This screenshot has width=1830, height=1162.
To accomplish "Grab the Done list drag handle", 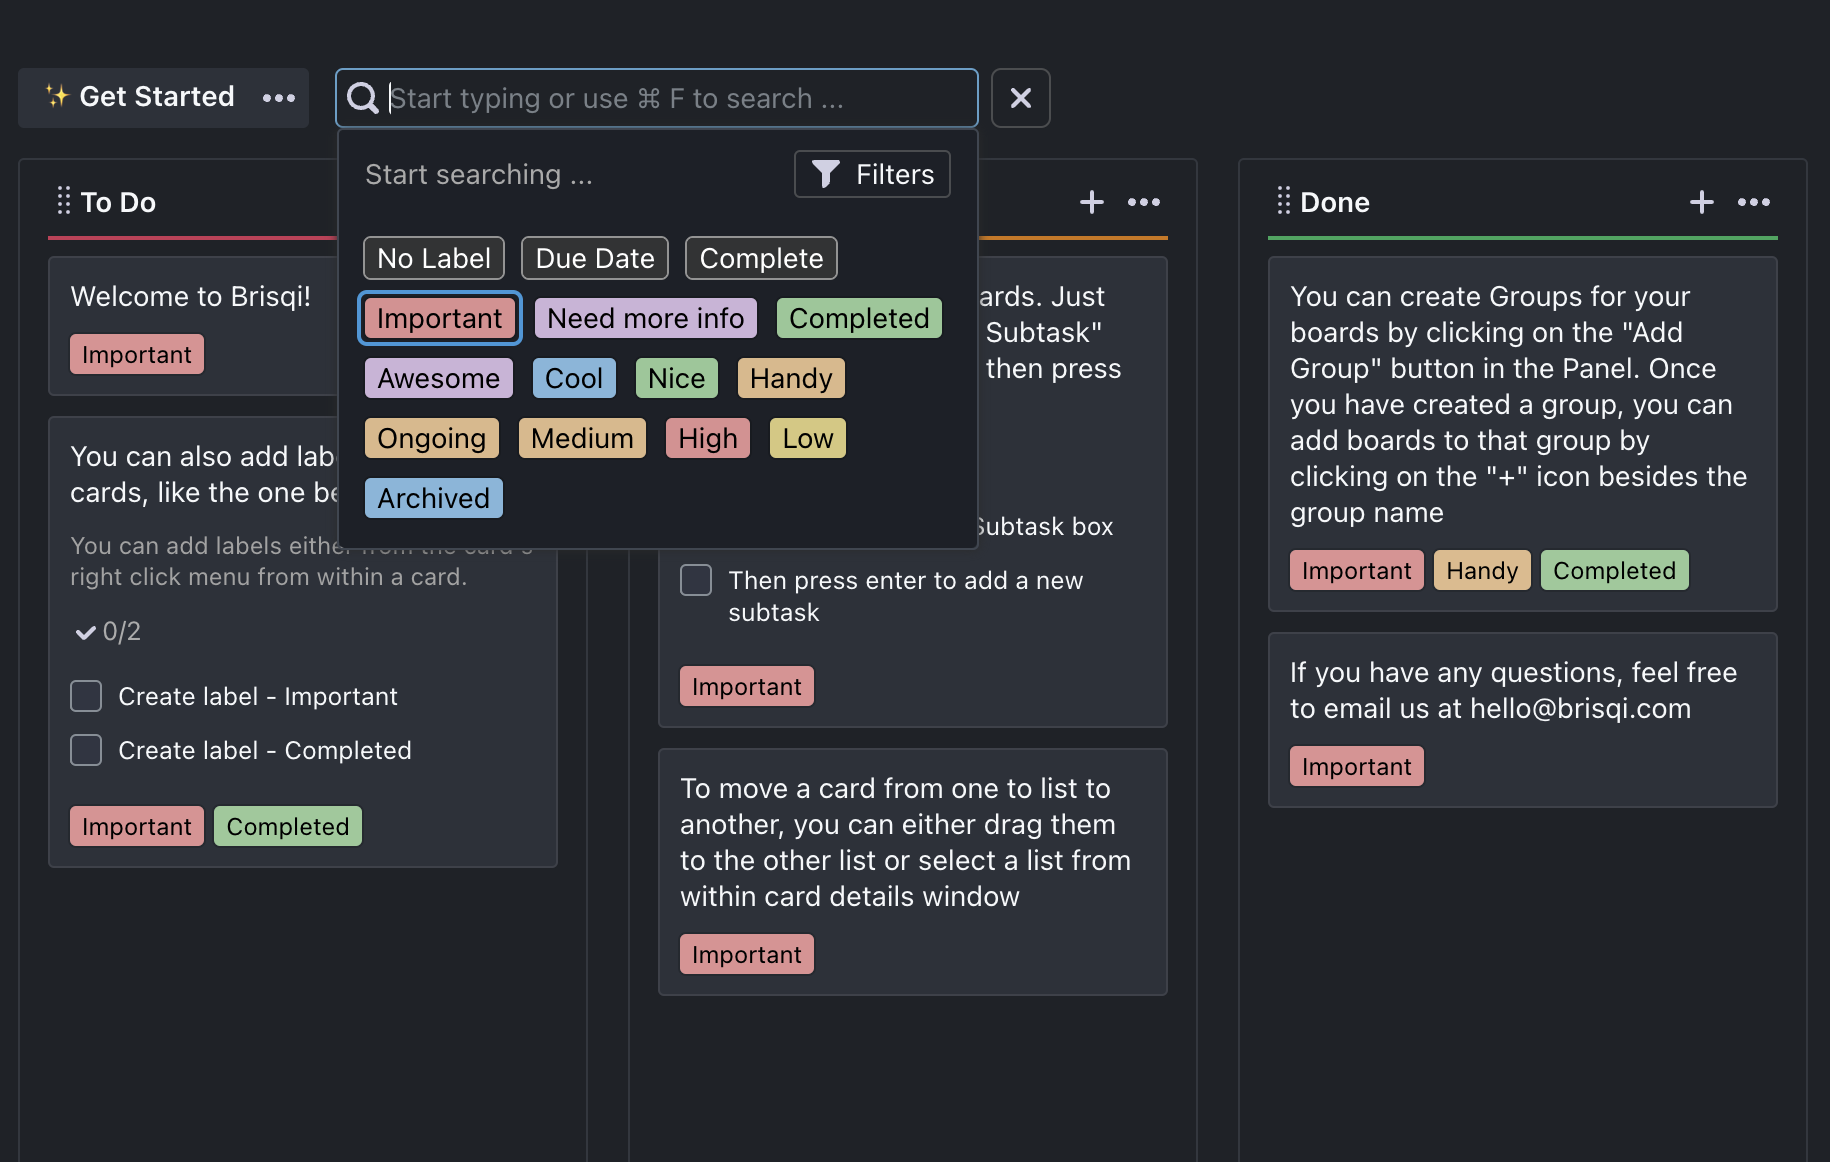I will (1284, 201).
